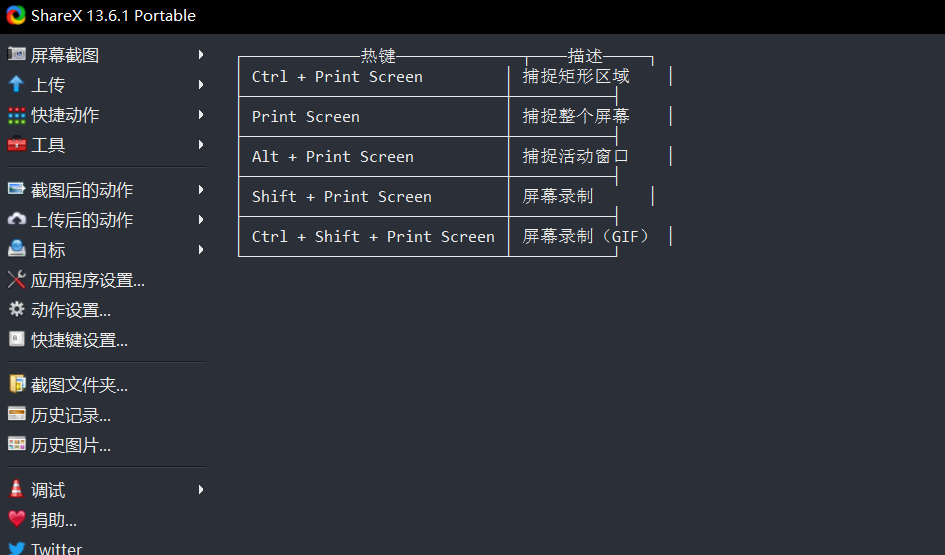Click the hotkey settings keyboard icon
This screenshot has width=945, height=555.
(16, 340)
